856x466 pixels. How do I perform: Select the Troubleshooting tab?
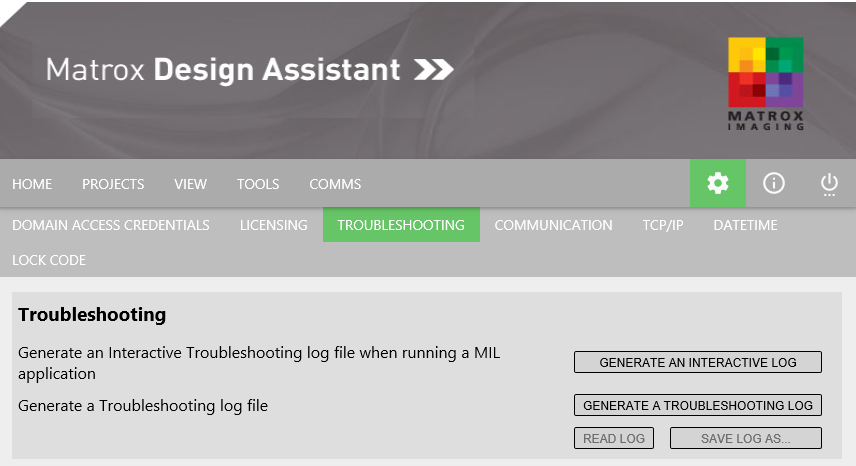[401, 224]
